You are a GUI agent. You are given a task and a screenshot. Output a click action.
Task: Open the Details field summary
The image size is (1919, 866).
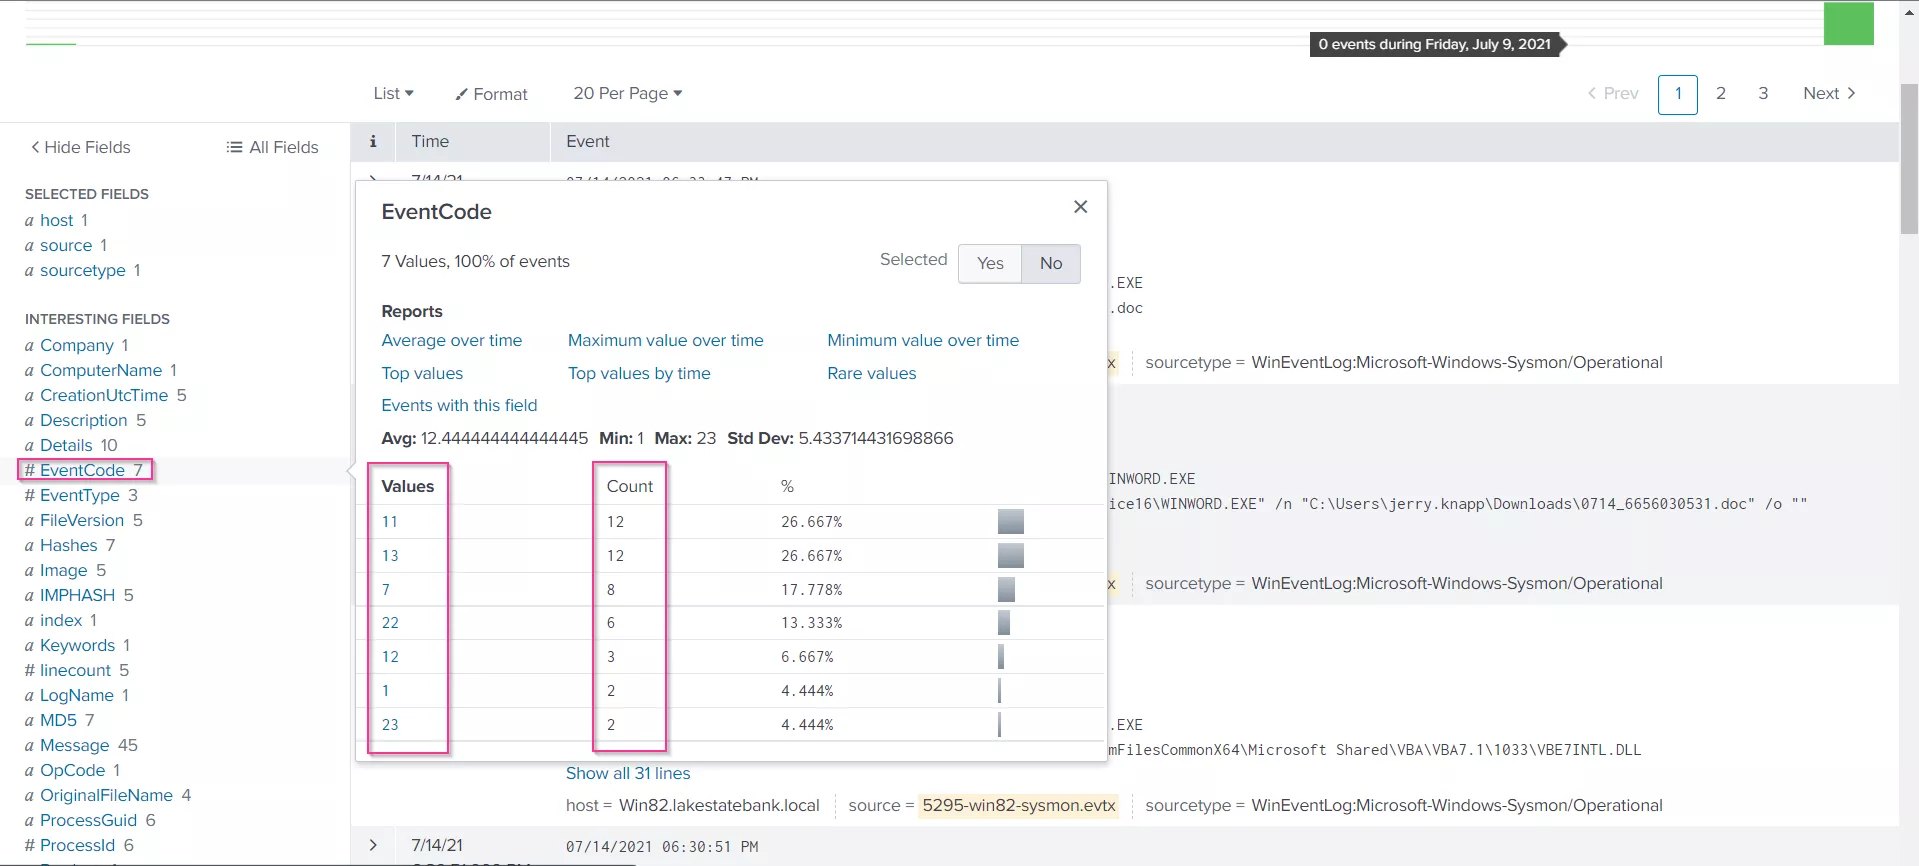coord(66,445)
